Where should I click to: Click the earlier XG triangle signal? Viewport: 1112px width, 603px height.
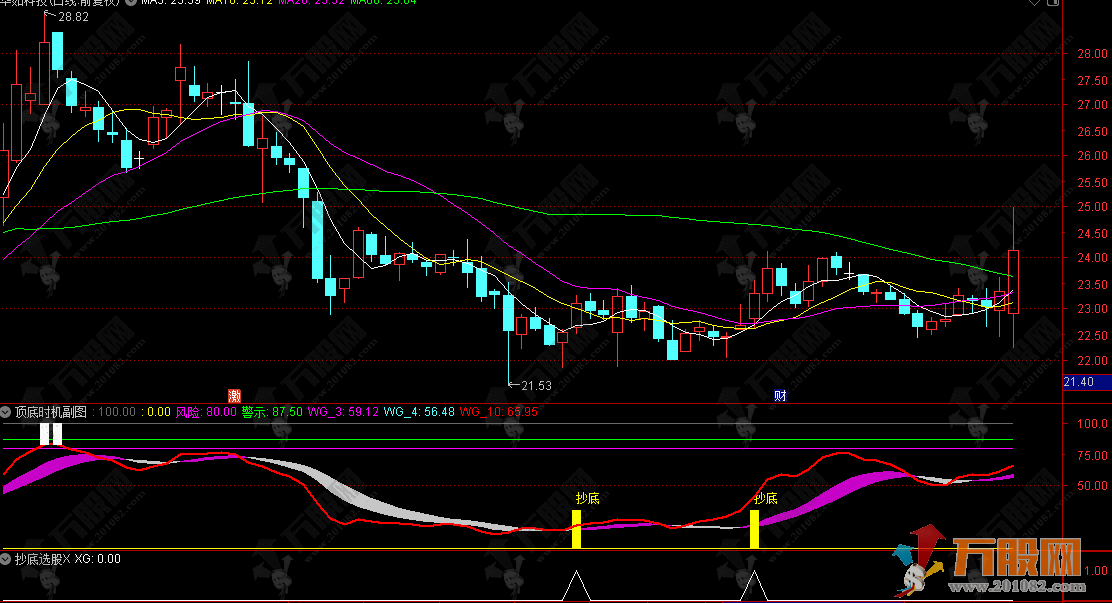coord(577,585)
